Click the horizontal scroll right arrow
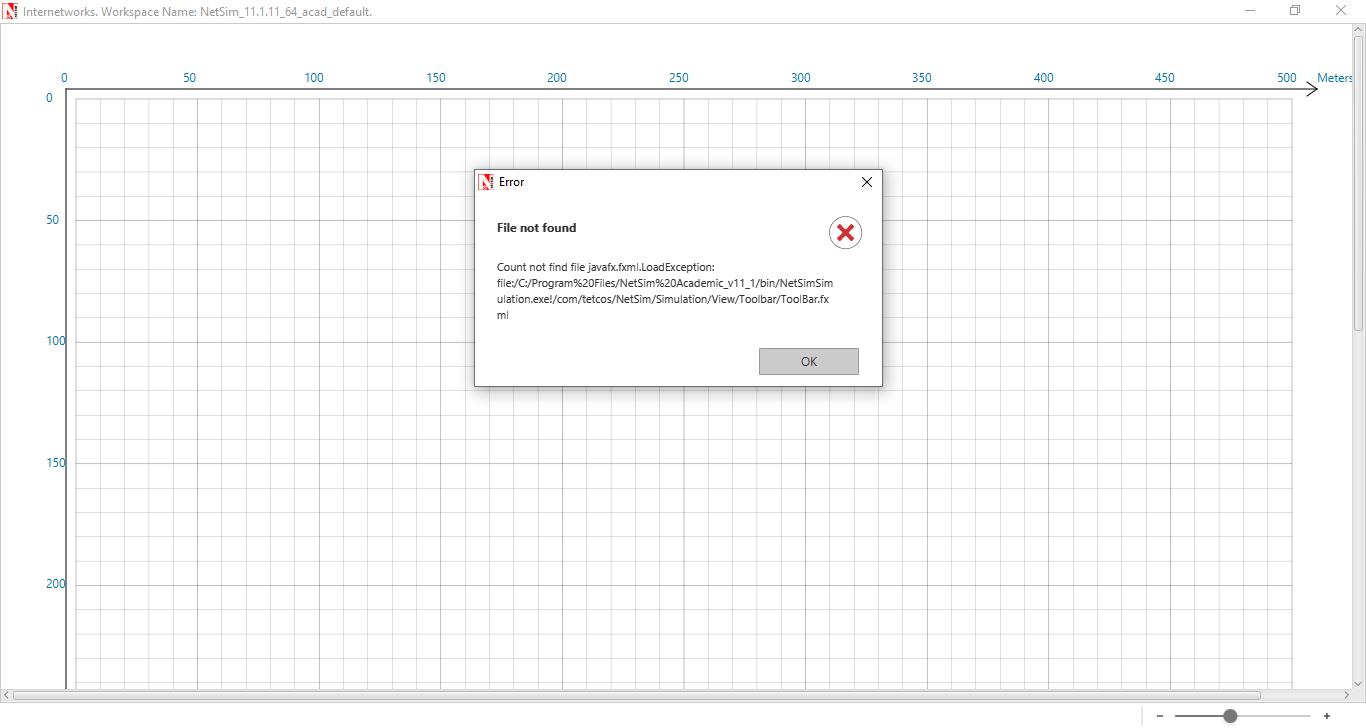This screenshot has height=728, width=1366. 1345,695
